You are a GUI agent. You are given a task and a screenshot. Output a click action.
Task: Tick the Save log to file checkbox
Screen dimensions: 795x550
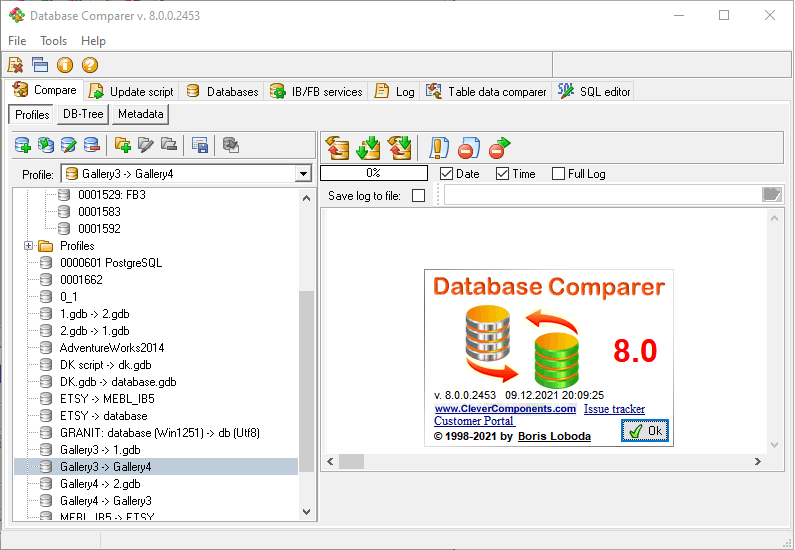(x=418, y=196)
